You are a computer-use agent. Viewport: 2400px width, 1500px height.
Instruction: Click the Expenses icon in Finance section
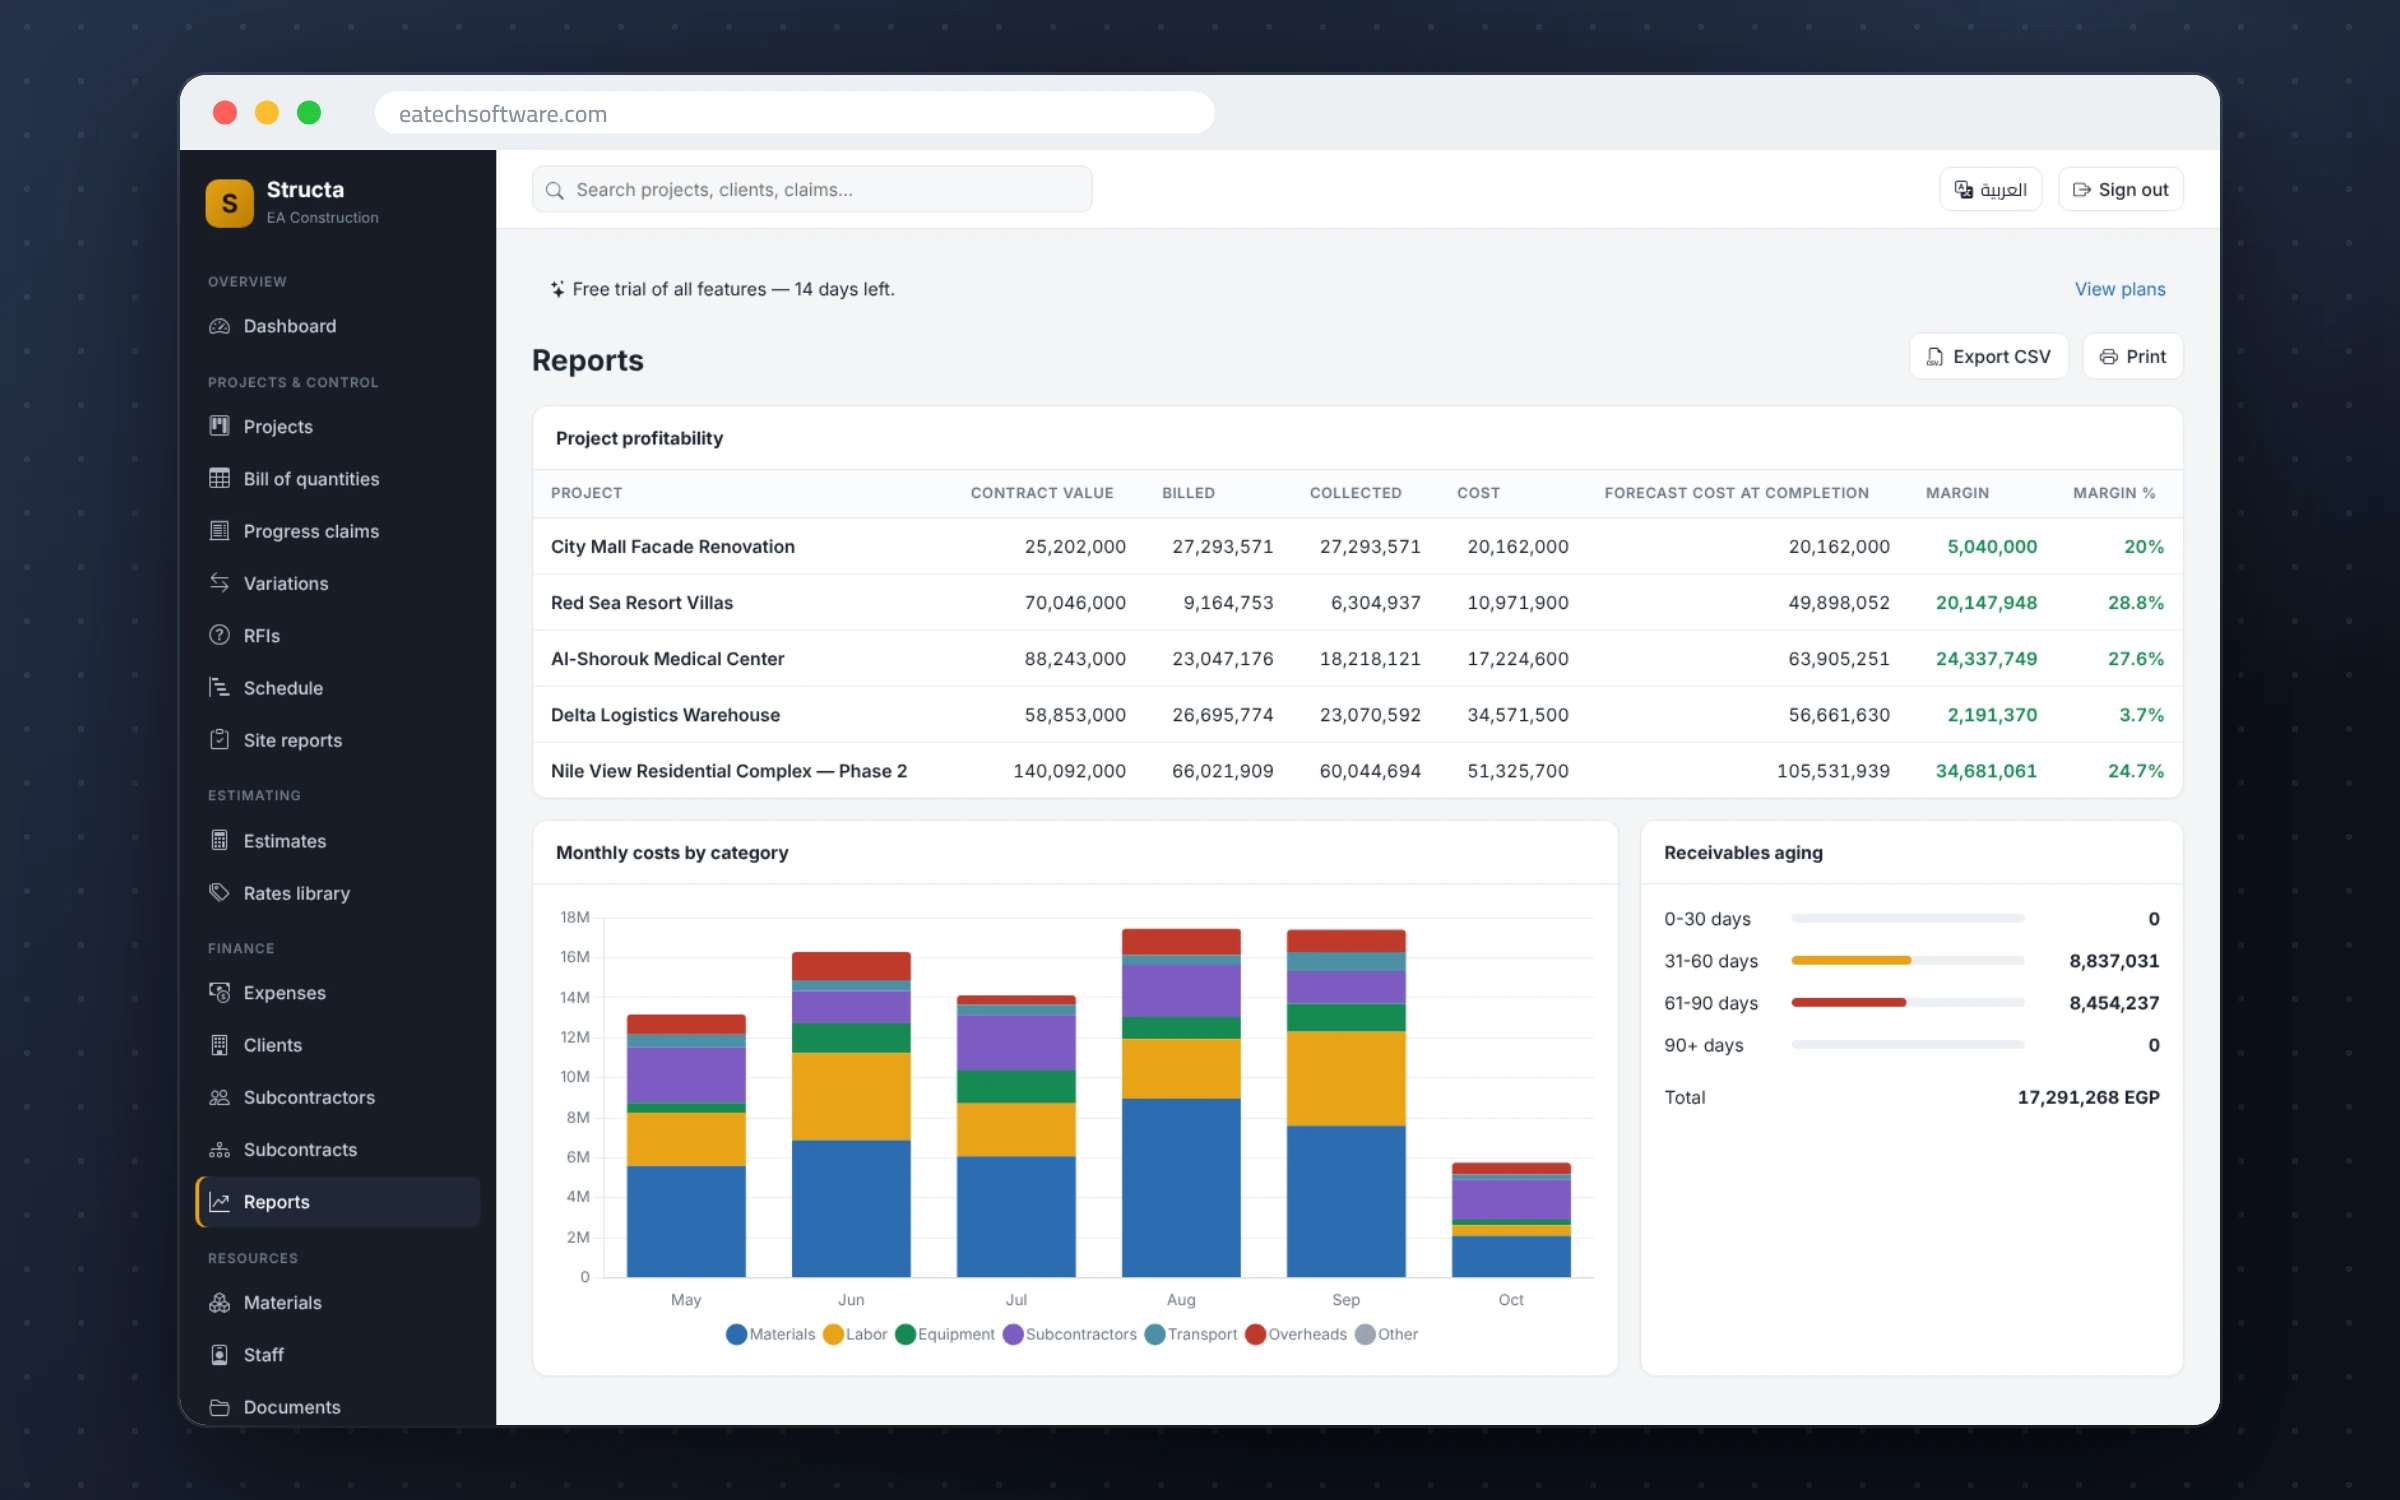point(219,993)
